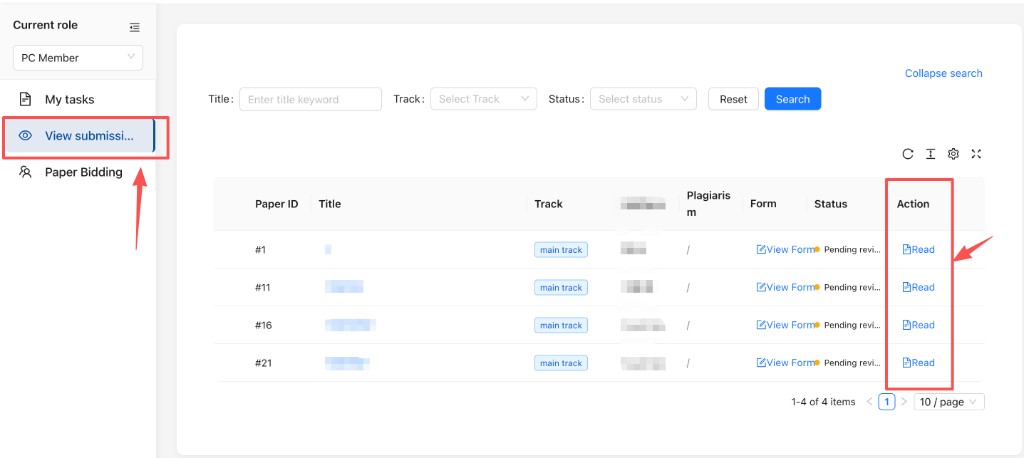Expand the Select Track dropdown
1024x458 pixels.
(483, 99)
